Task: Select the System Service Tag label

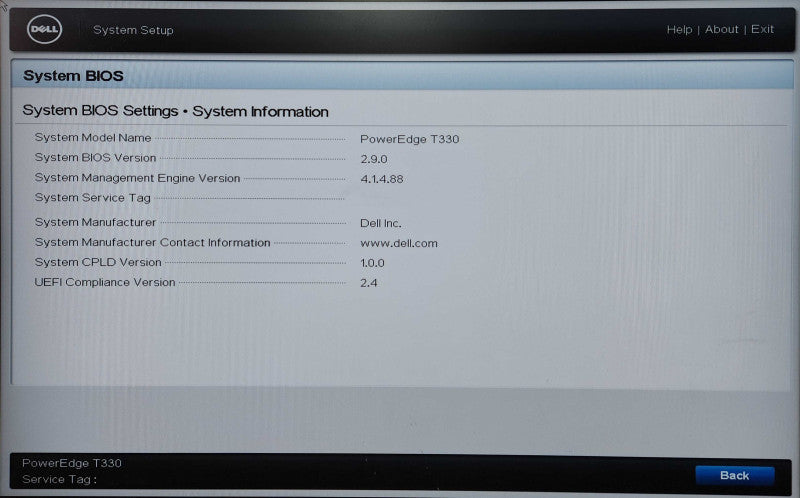Action: 92,198
